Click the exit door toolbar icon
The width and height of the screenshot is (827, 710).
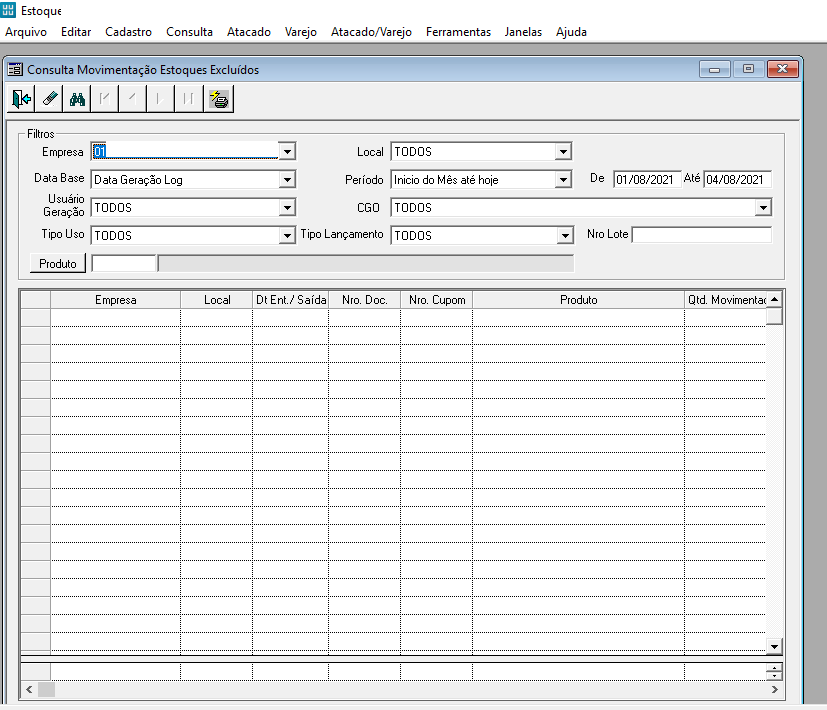tap(21, 99)
